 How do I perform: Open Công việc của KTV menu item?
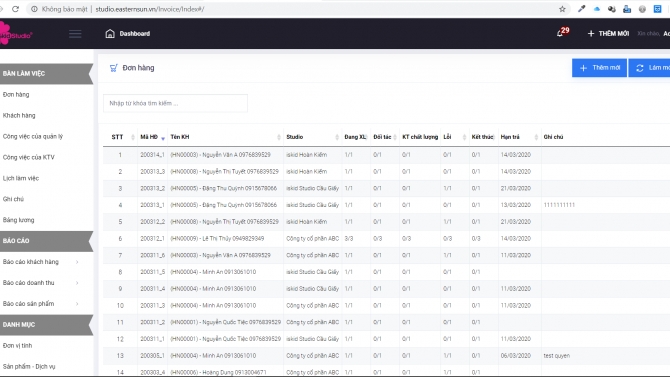[x=28, y=157]
